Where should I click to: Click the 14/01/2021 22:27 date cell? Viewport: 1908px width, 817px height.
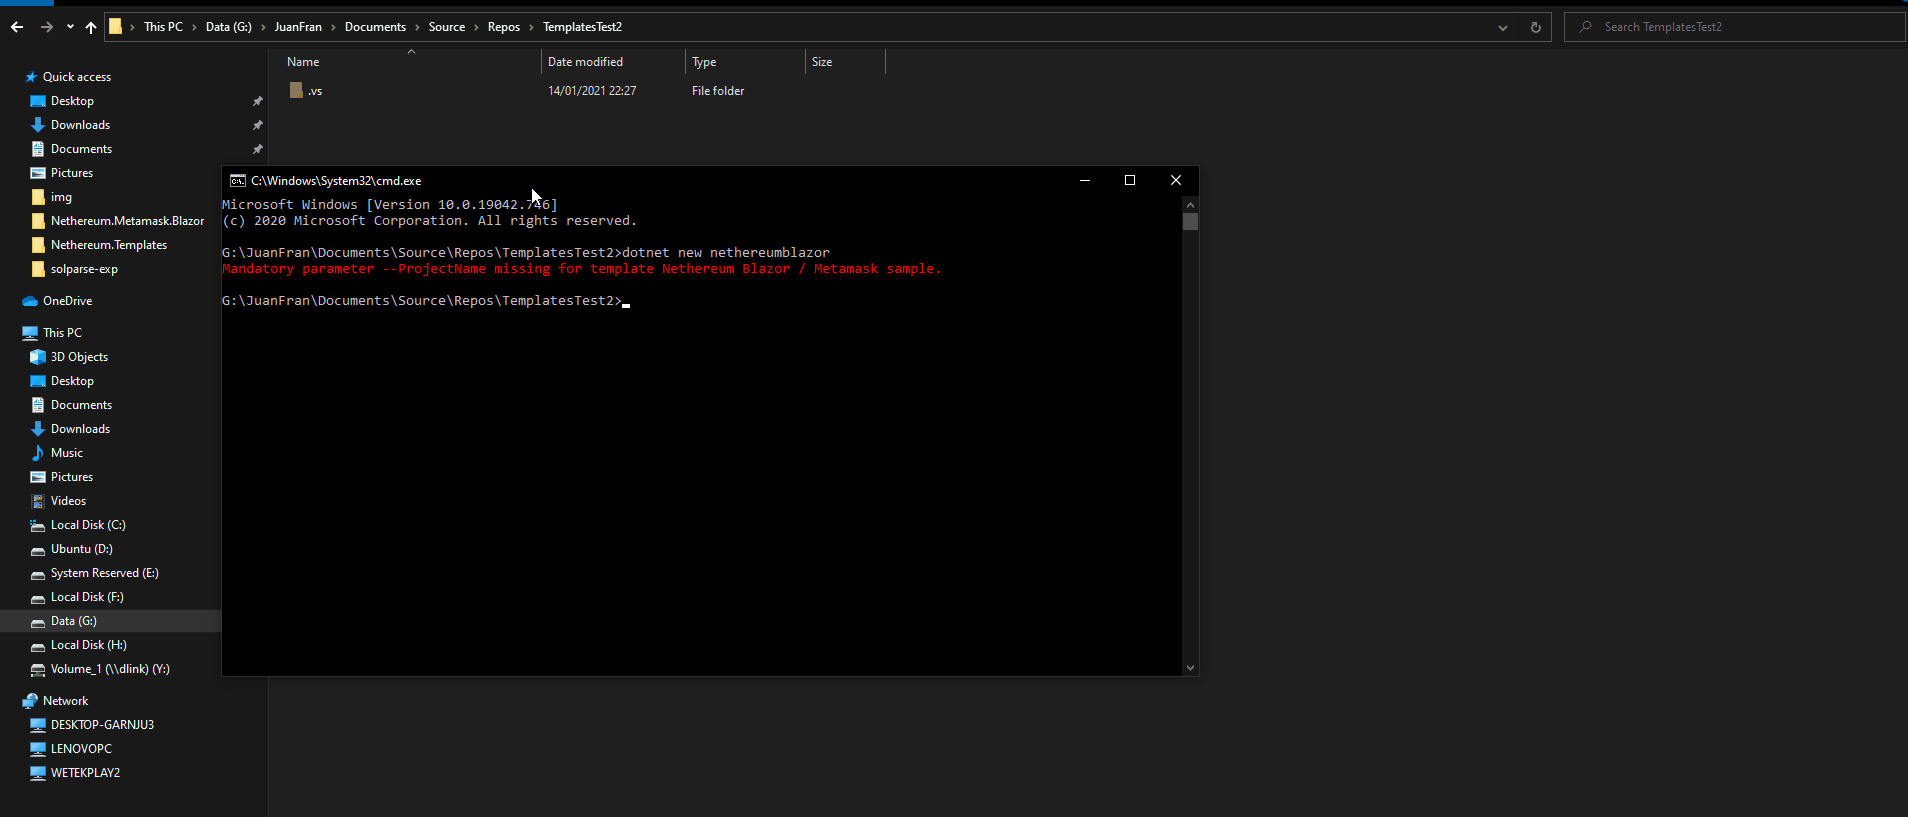(x=592, y=91)
